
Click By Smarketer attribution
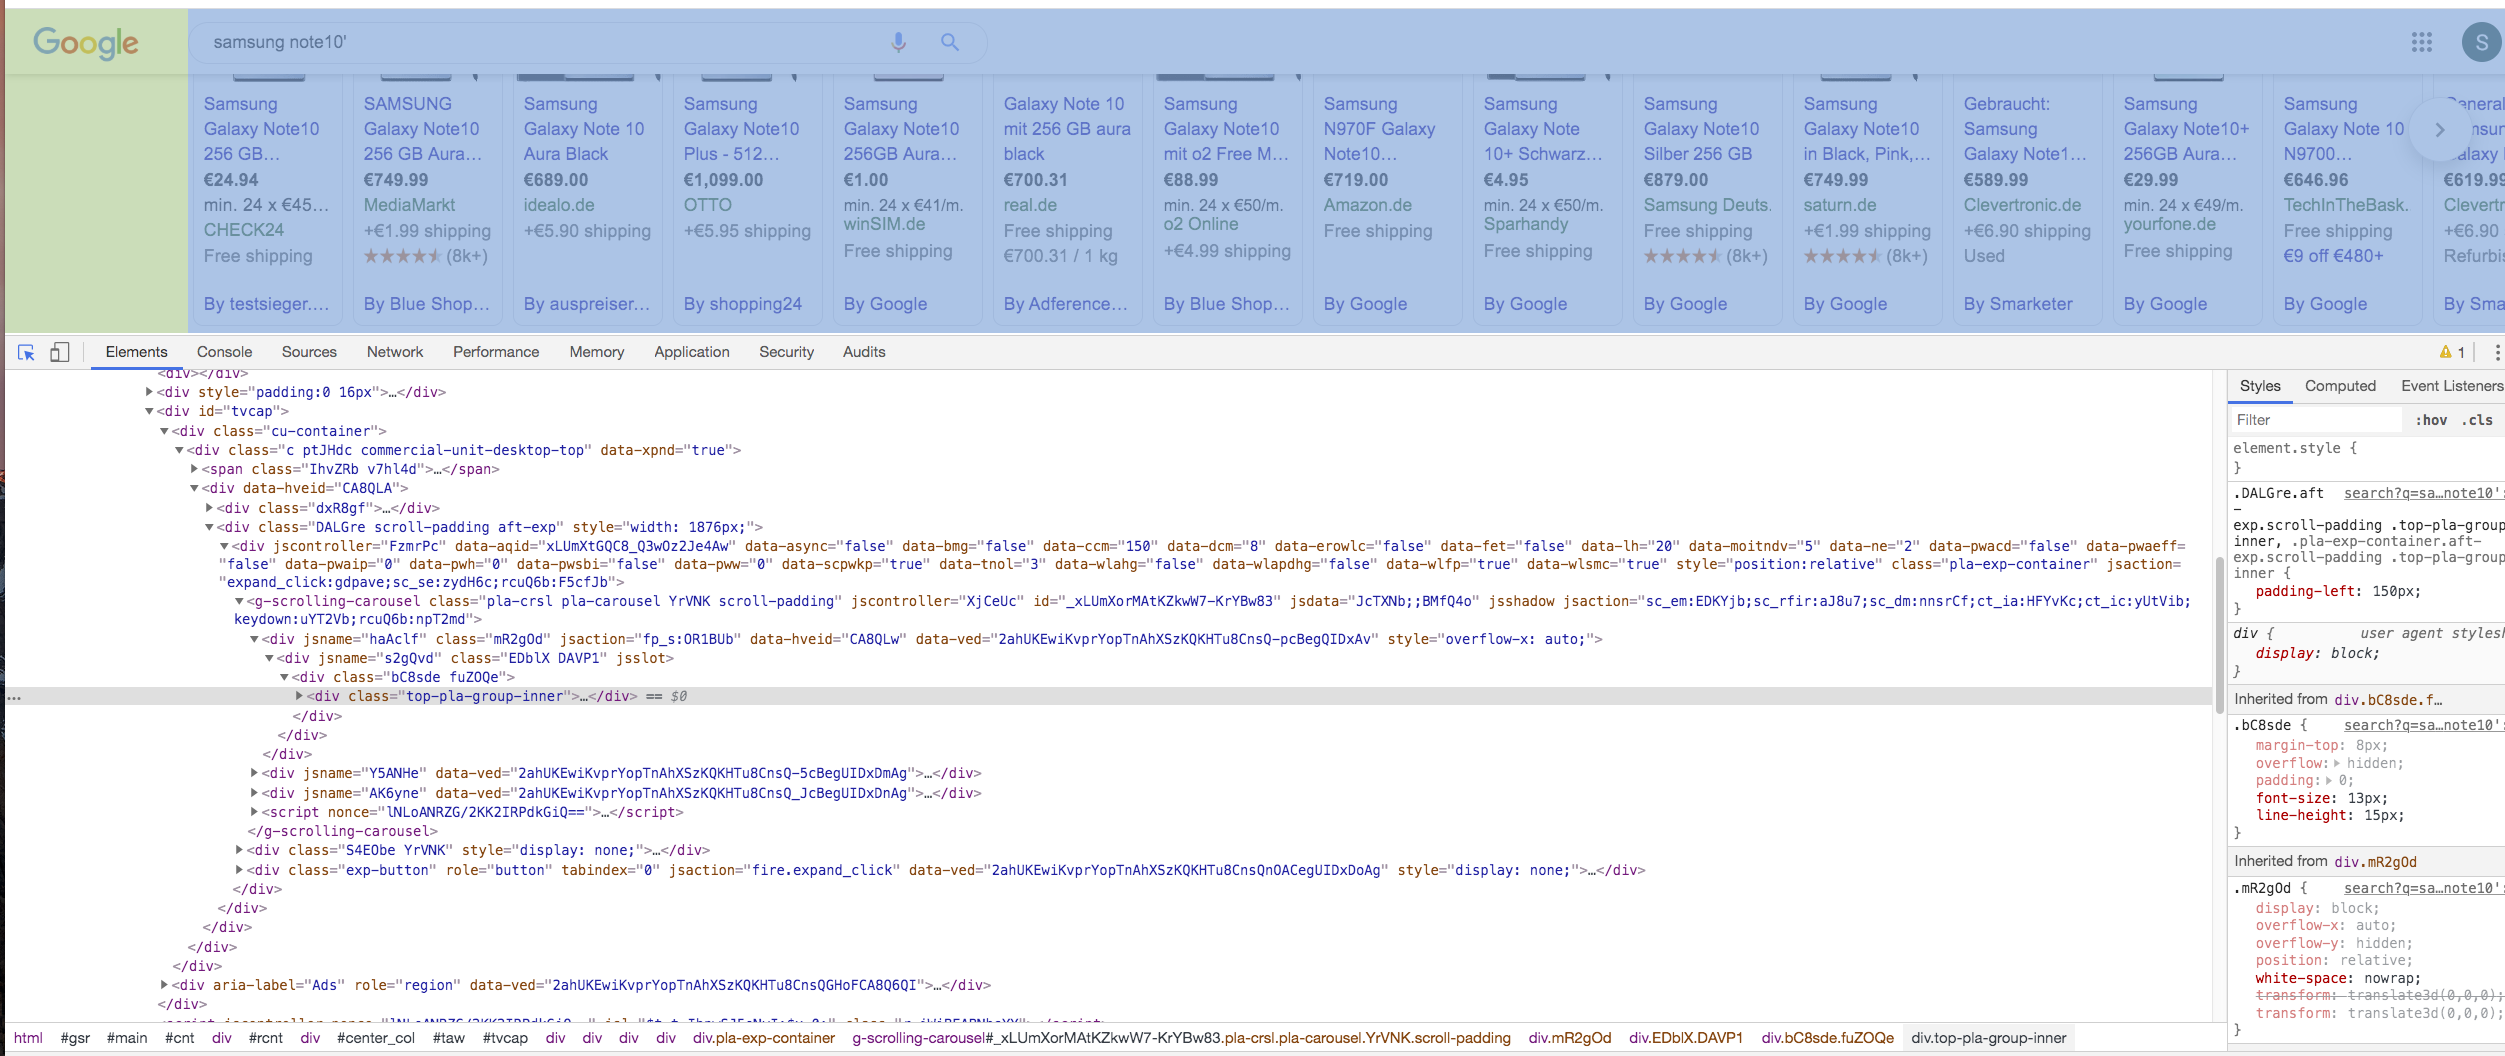point(2018,304)
